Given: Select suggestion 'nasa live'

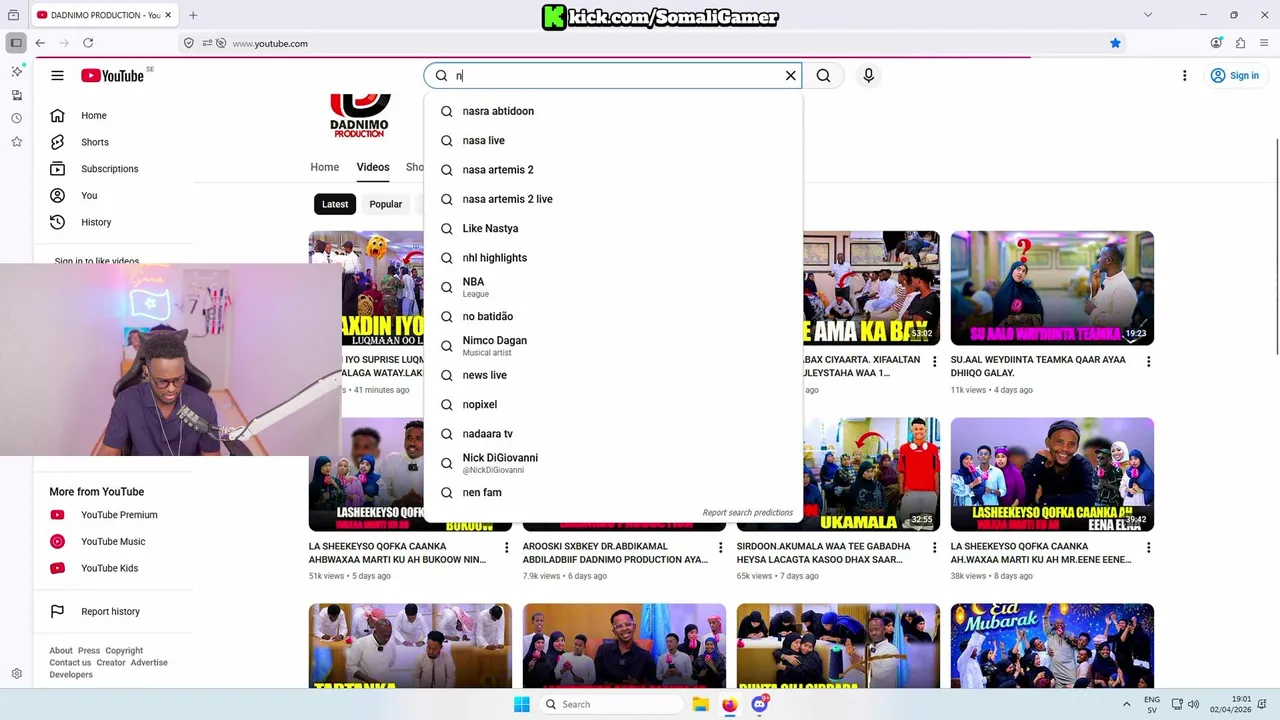Looking at the screenshot, I should click(612, 140).
